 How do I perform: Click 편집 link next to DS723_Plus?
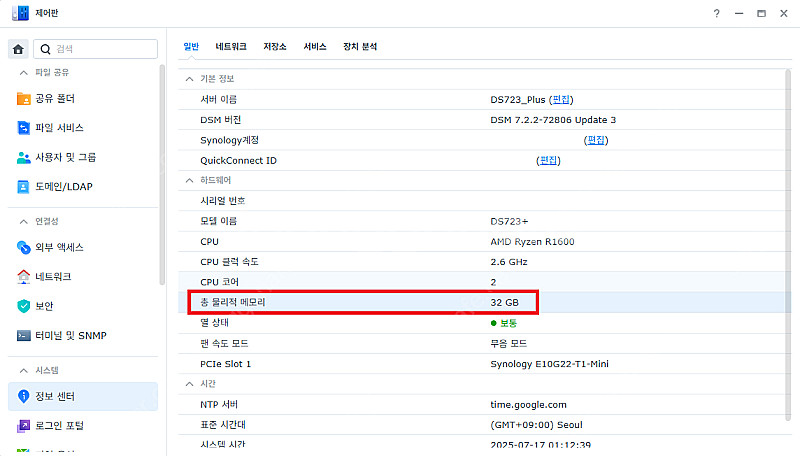click(561, 99)
